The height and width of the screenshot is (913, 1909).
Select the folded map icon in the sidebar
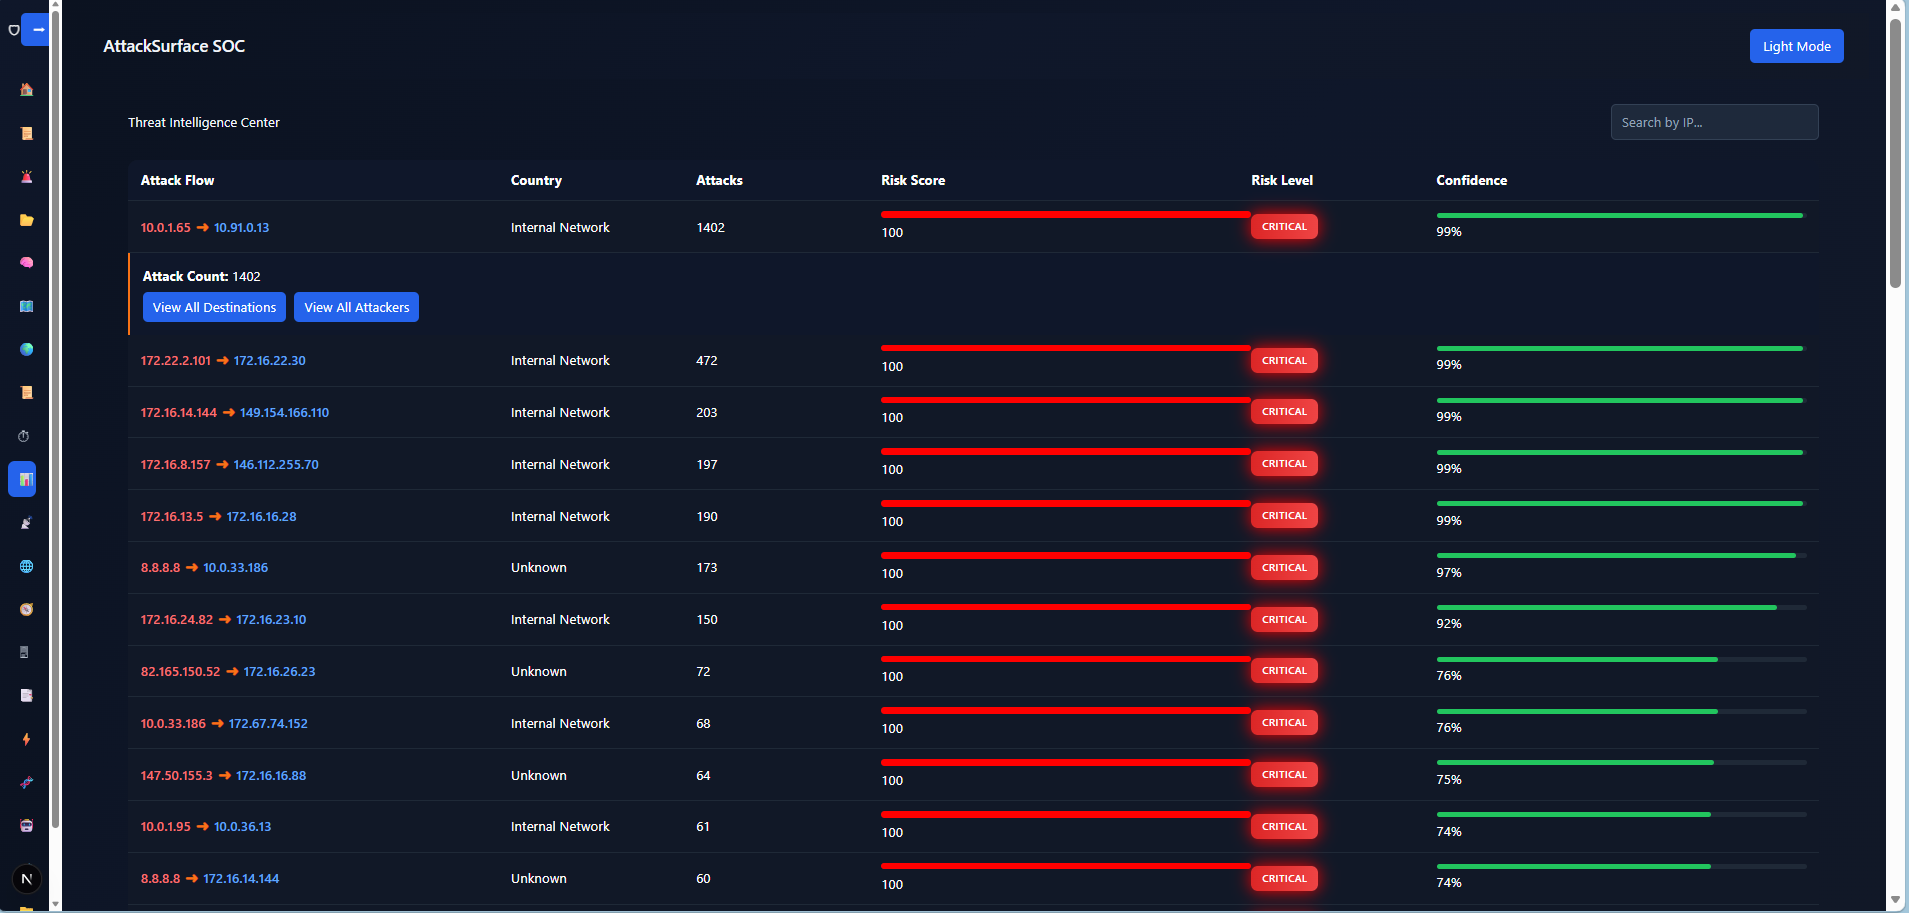click(x=27, y=306)
